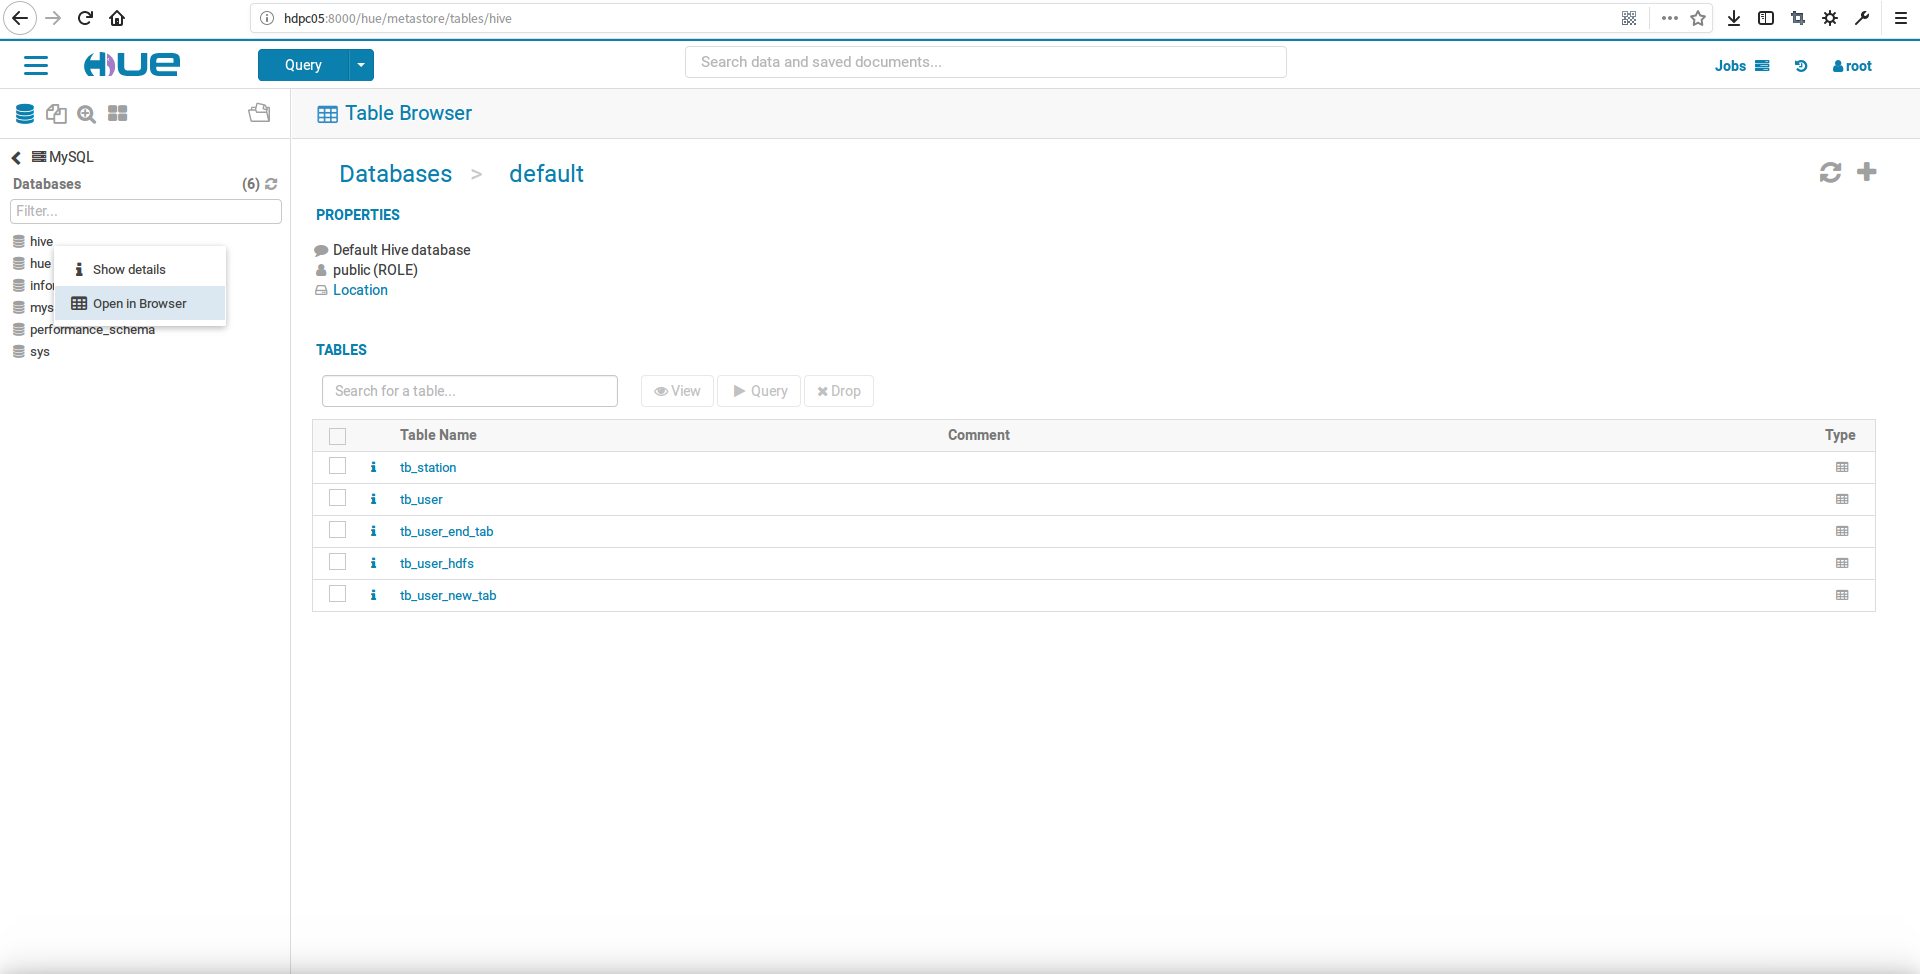Open the tb_user_new_tab table

448,596
